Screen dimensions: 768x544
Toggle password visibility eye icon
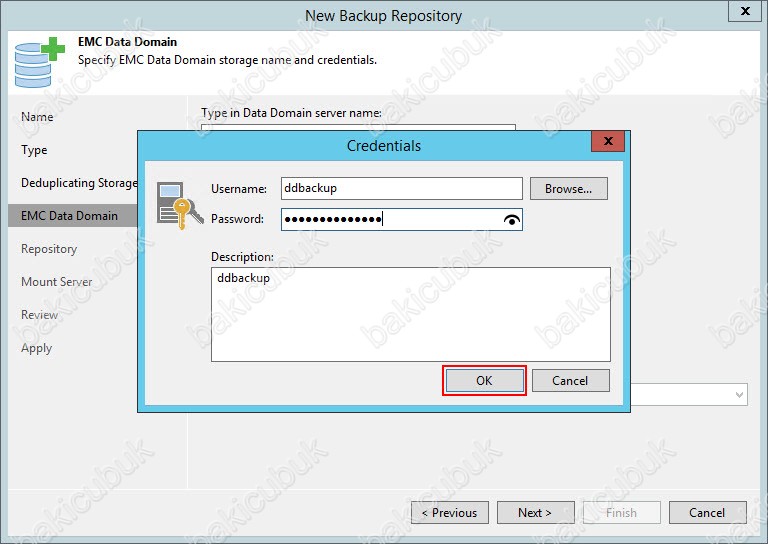coord(512,220)
